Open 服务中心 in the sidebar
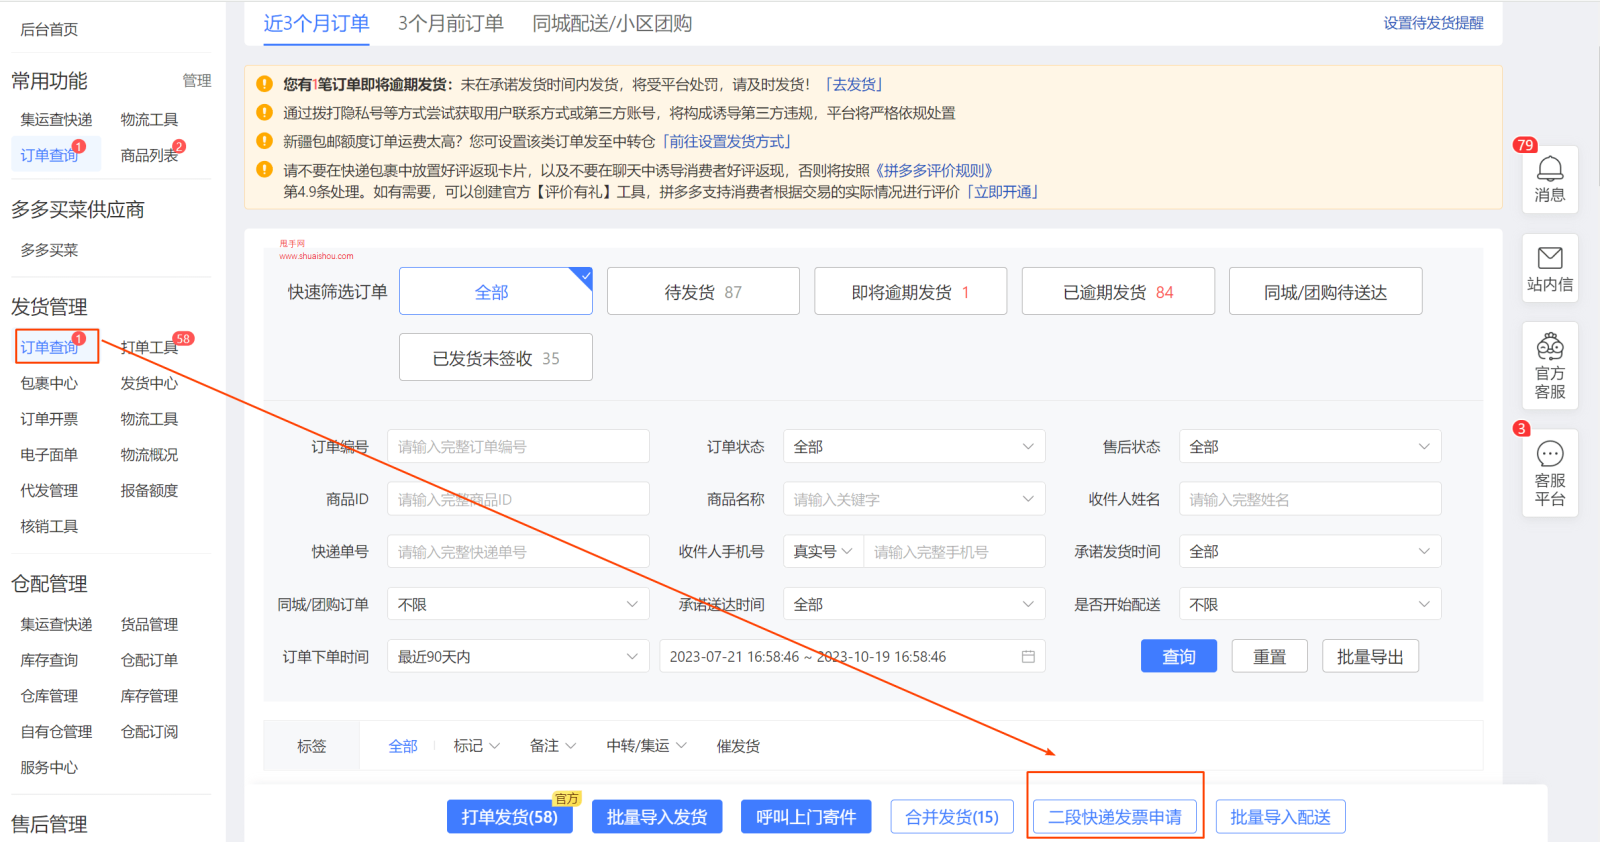Viewport: 1600px width, 842px height. (x=49, y=768)
